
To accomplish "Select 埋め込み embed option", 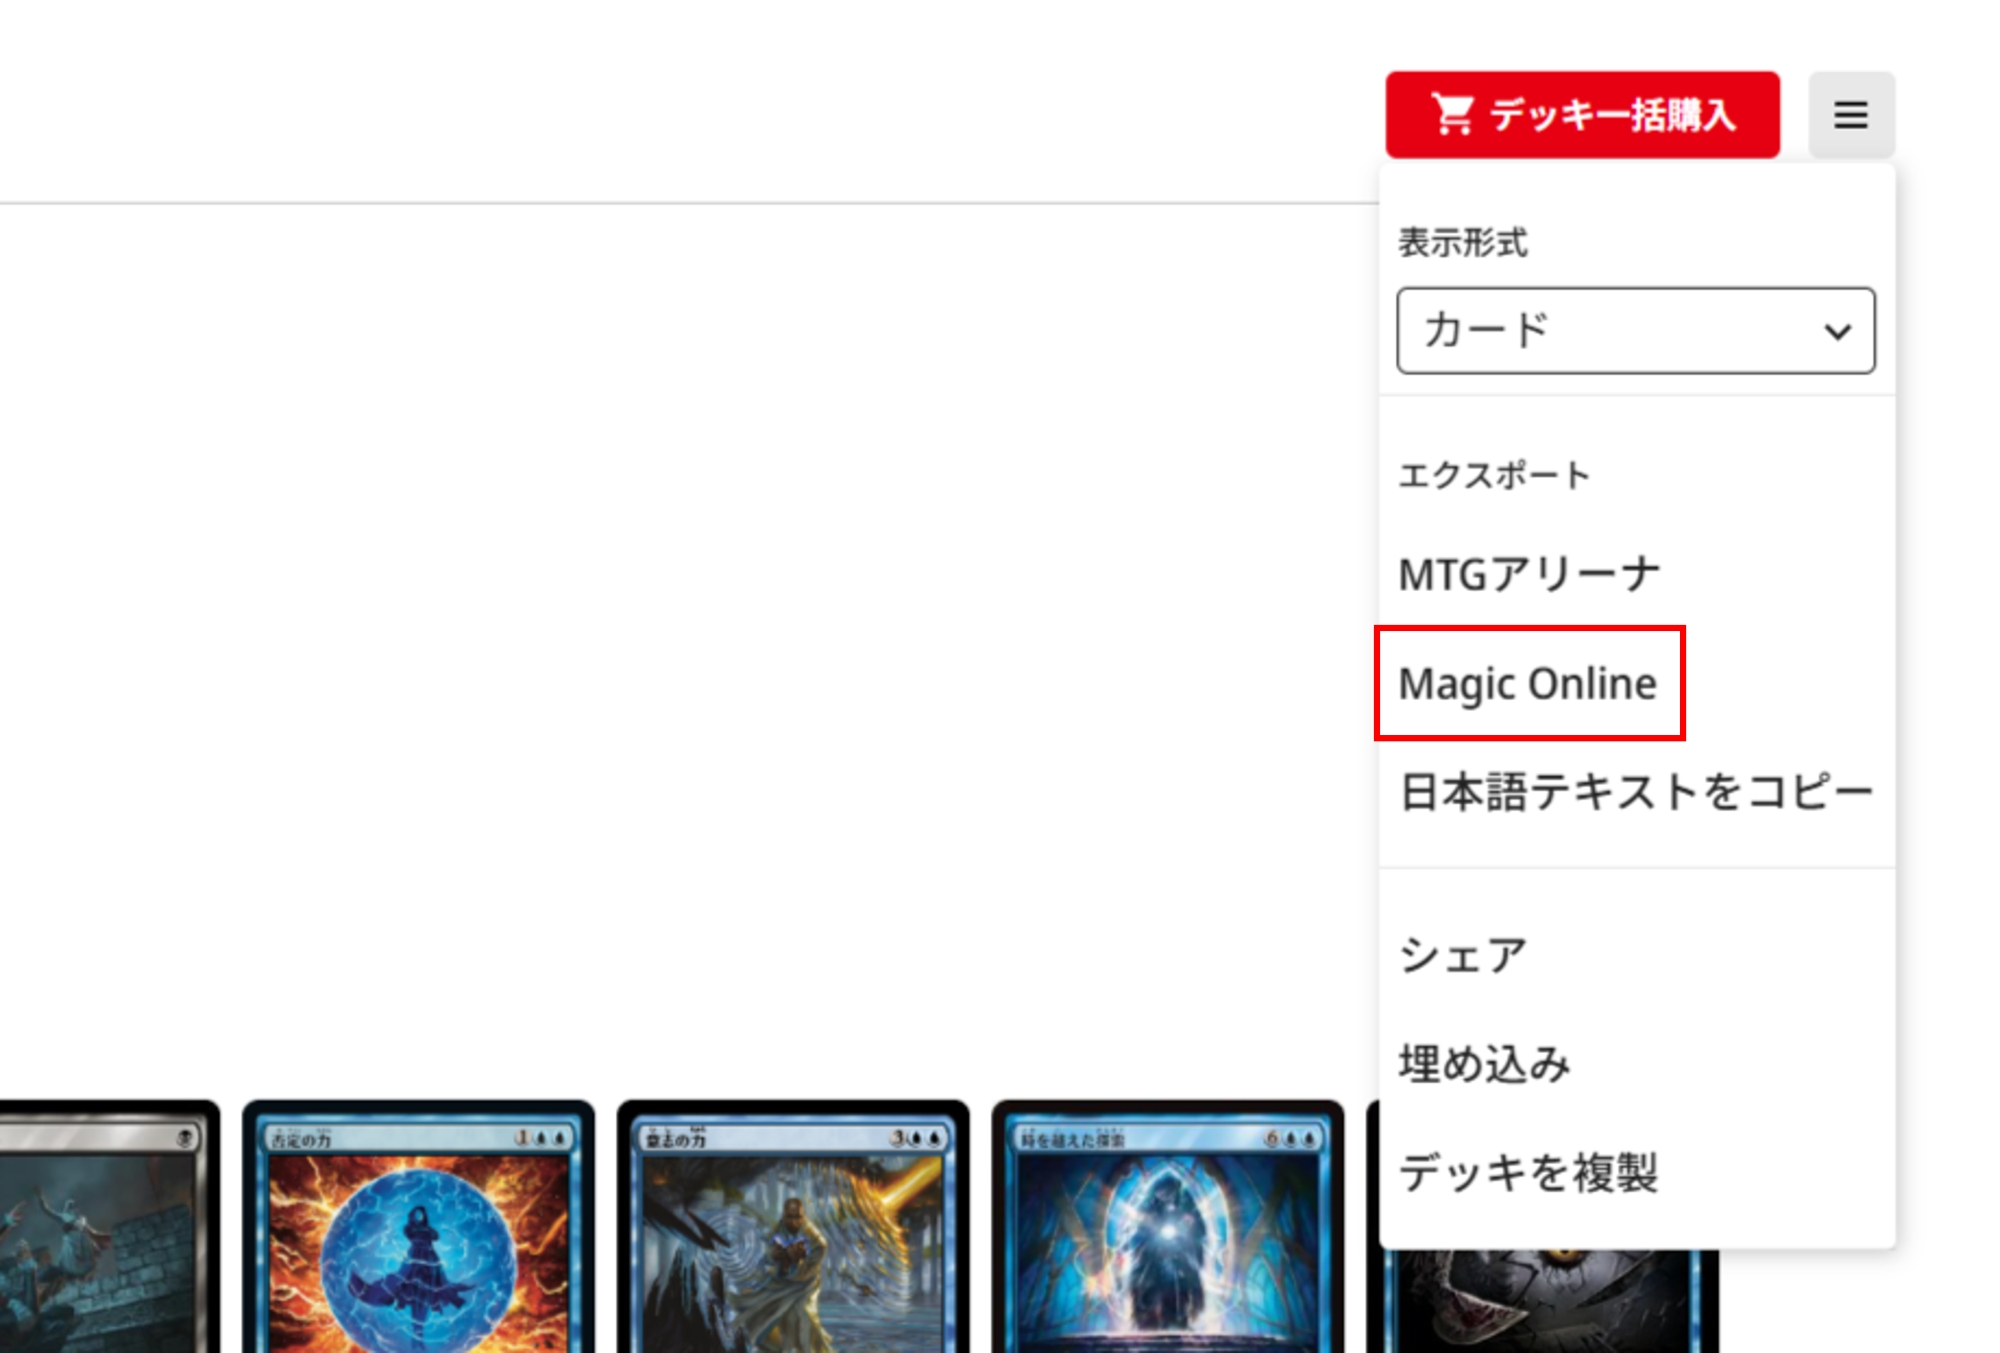I will pyautogui.click(x=1484, y=1063).
